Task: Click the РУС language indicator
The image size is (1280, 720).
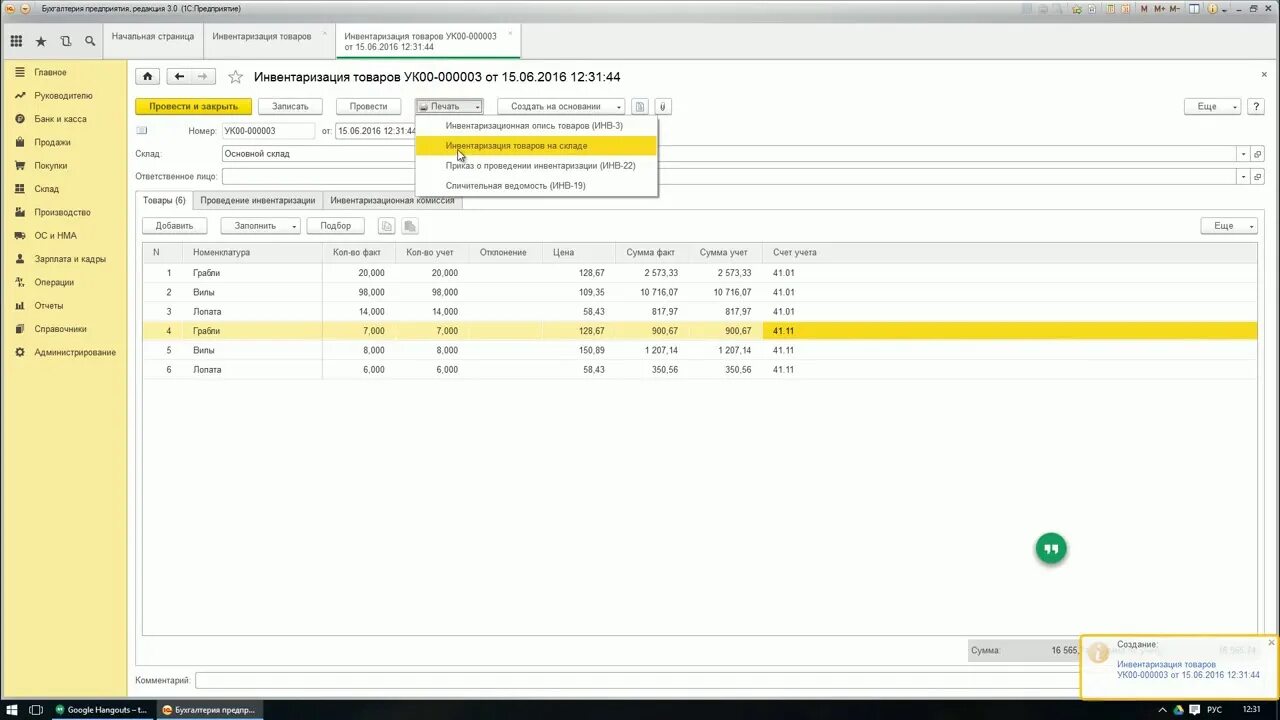Action: click(x=1214, y=710)
